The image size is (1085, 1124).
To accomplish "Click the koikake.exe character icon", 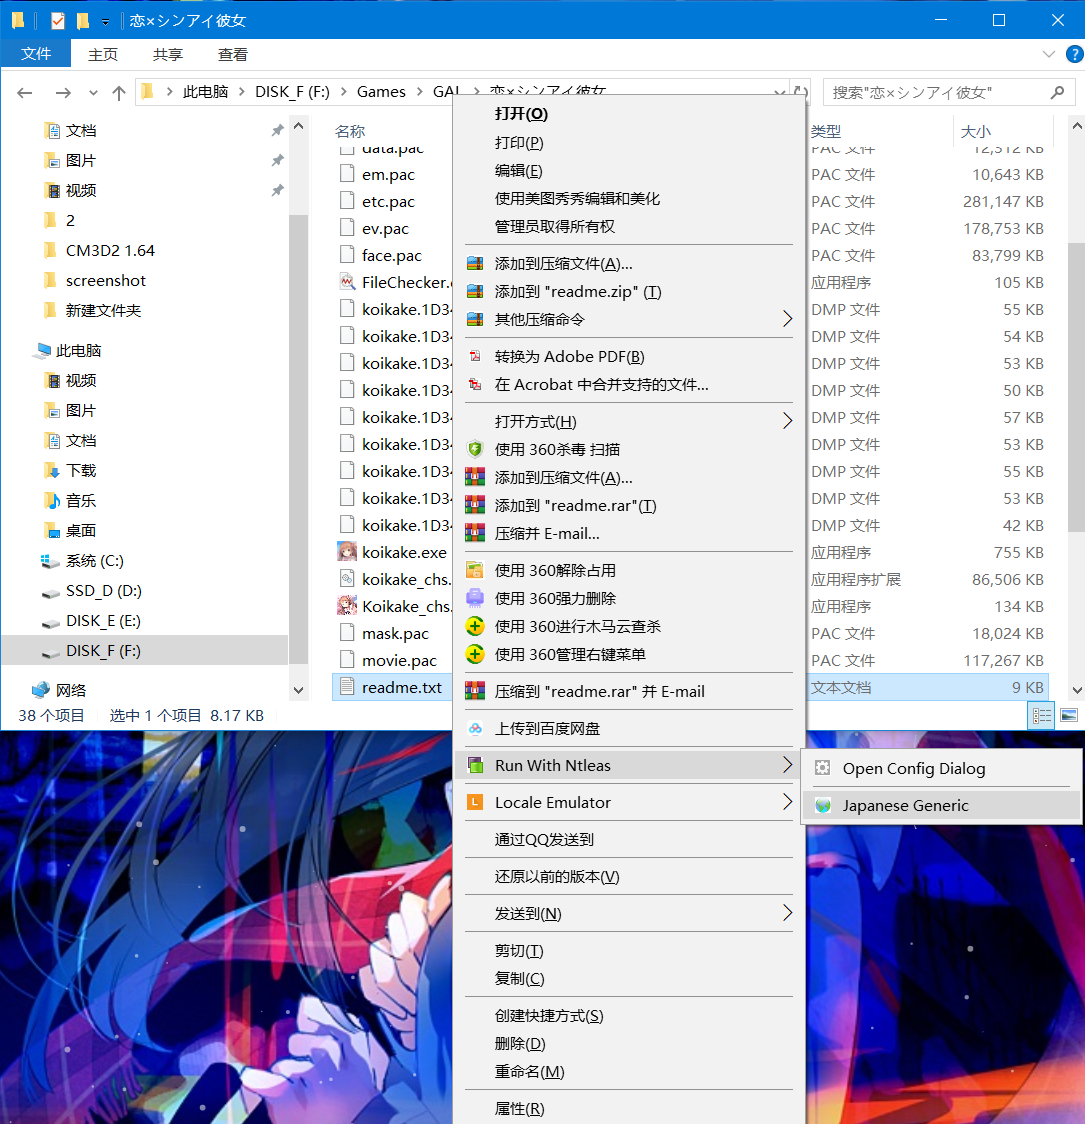I will click(347, 552).
